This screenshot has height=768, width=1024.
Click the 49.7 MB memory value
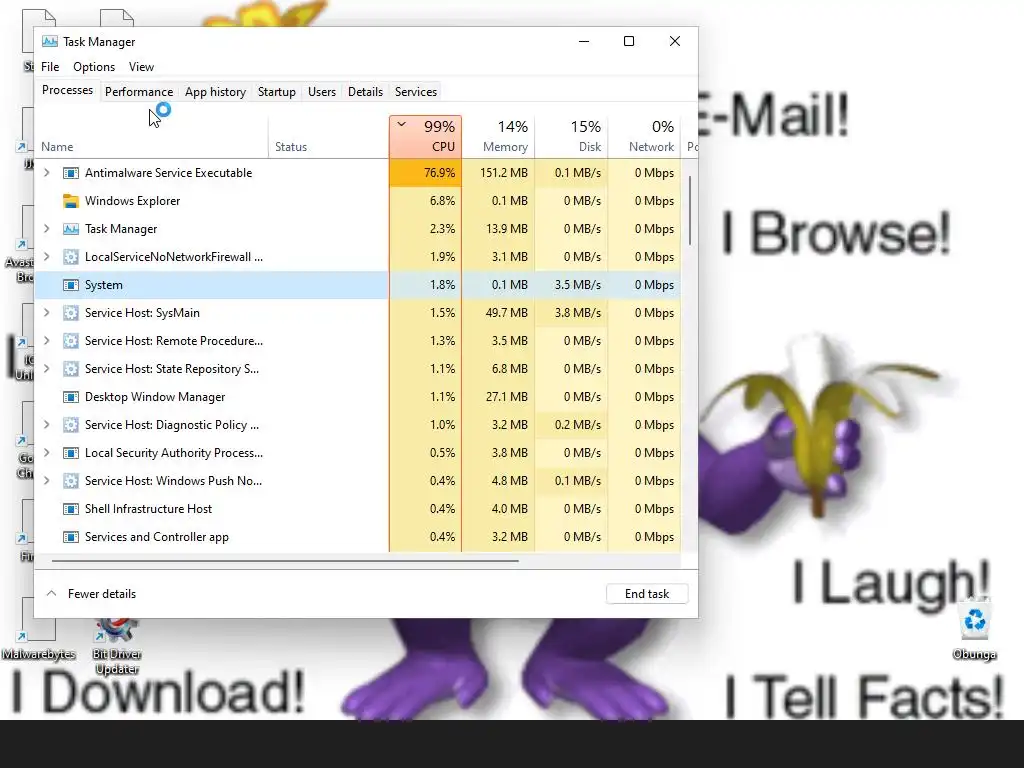(507, 313)
